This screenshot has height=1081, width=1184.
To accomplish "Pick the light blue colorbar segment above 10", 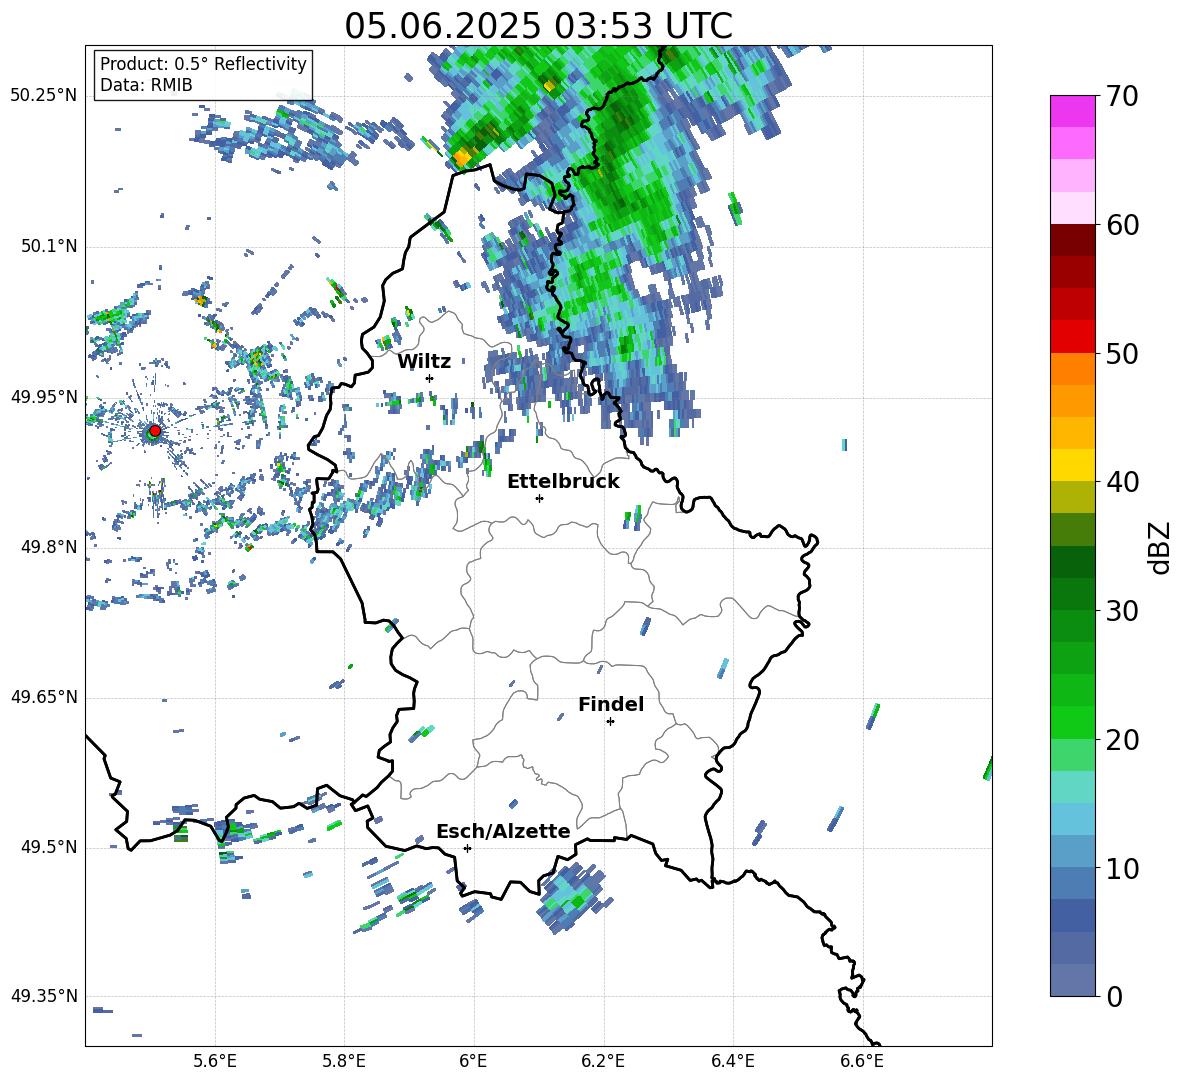I will pos(1072,852).
